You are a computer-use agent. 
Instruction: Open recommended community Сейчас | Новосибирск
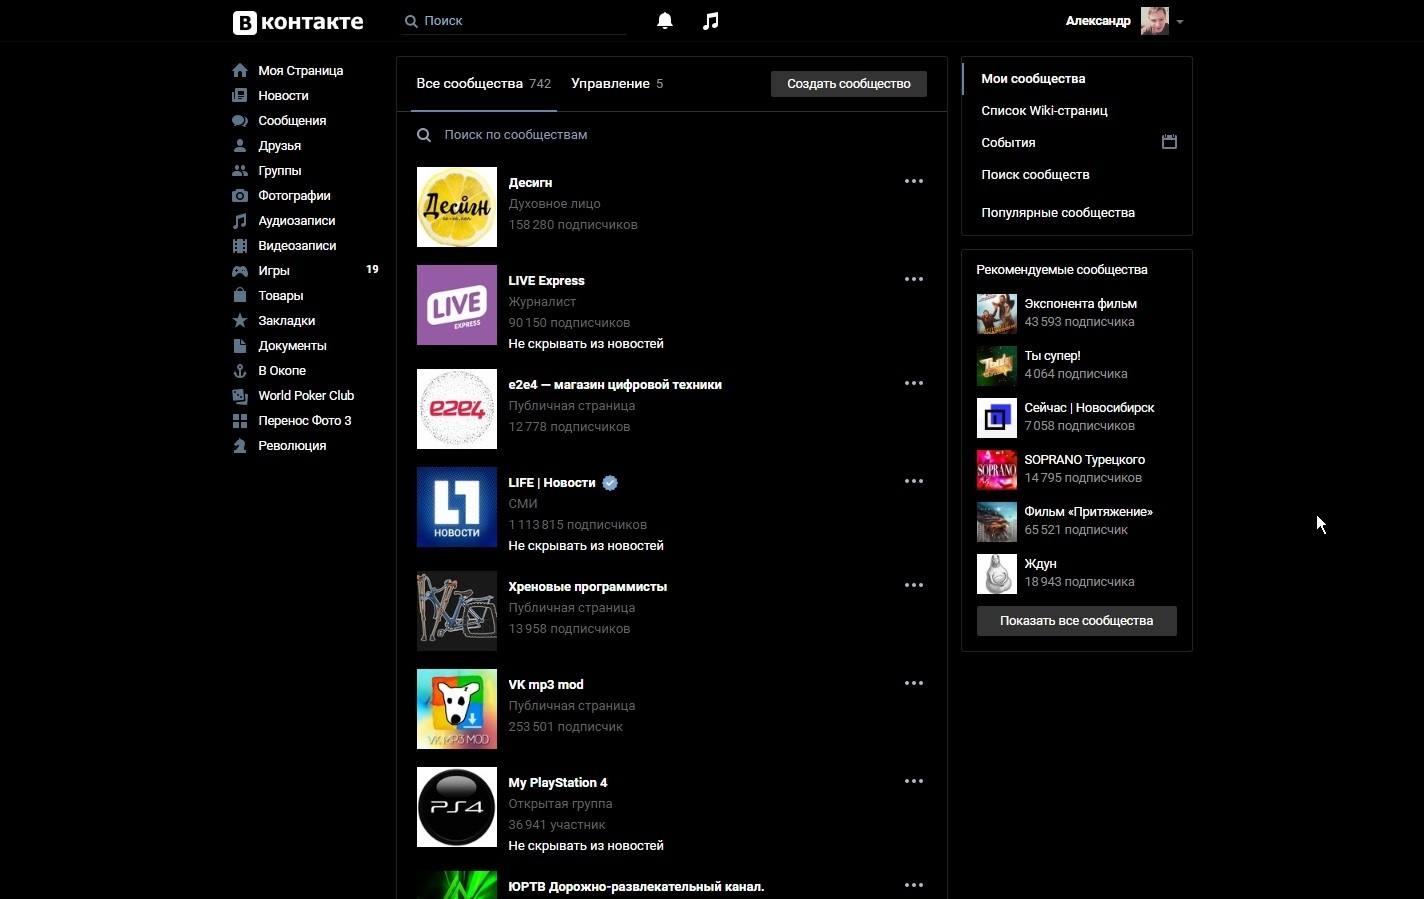tap(1089, 407)
